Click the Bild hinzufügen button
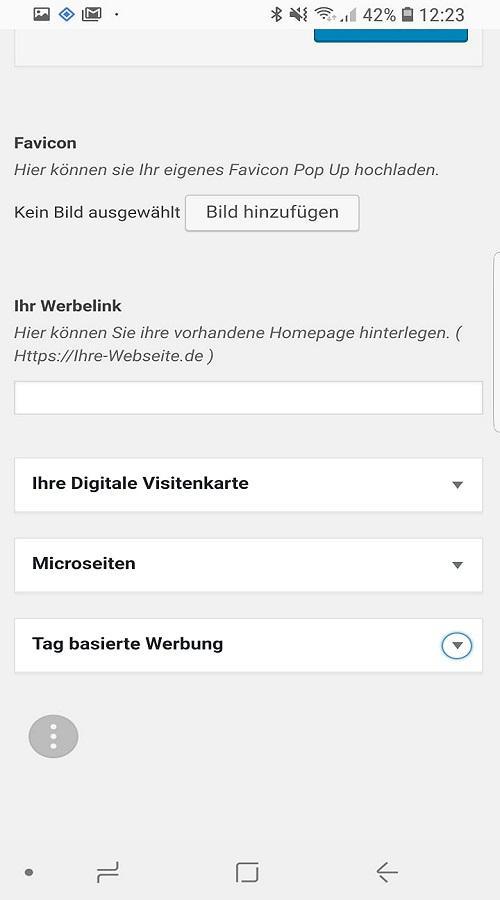This screenshot has width=500, height=900. [272, 213]
